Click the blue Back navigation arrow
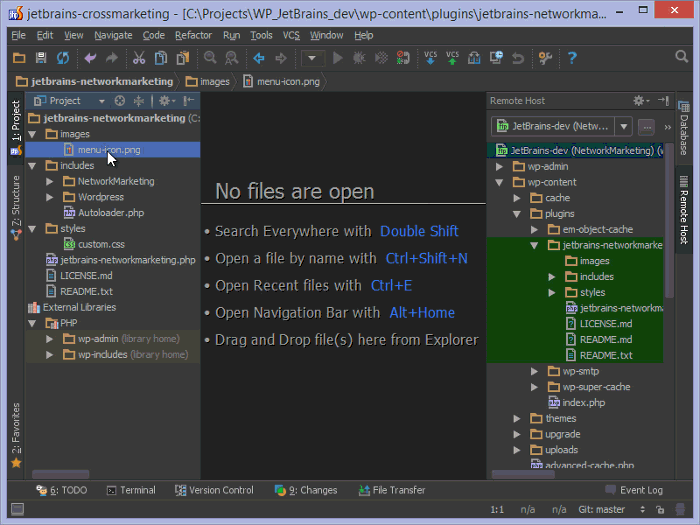The image size is (700, 525). click(258, 58)
